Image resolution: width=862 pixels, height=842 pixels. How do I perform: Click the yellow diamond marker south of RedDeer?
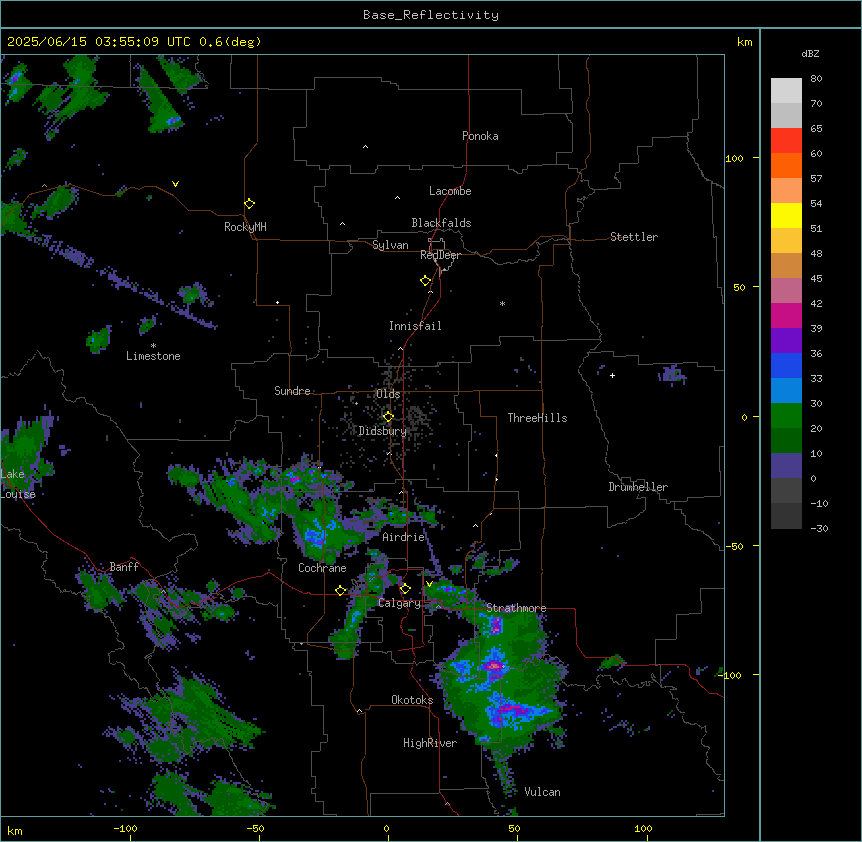[x=426, y=281]
